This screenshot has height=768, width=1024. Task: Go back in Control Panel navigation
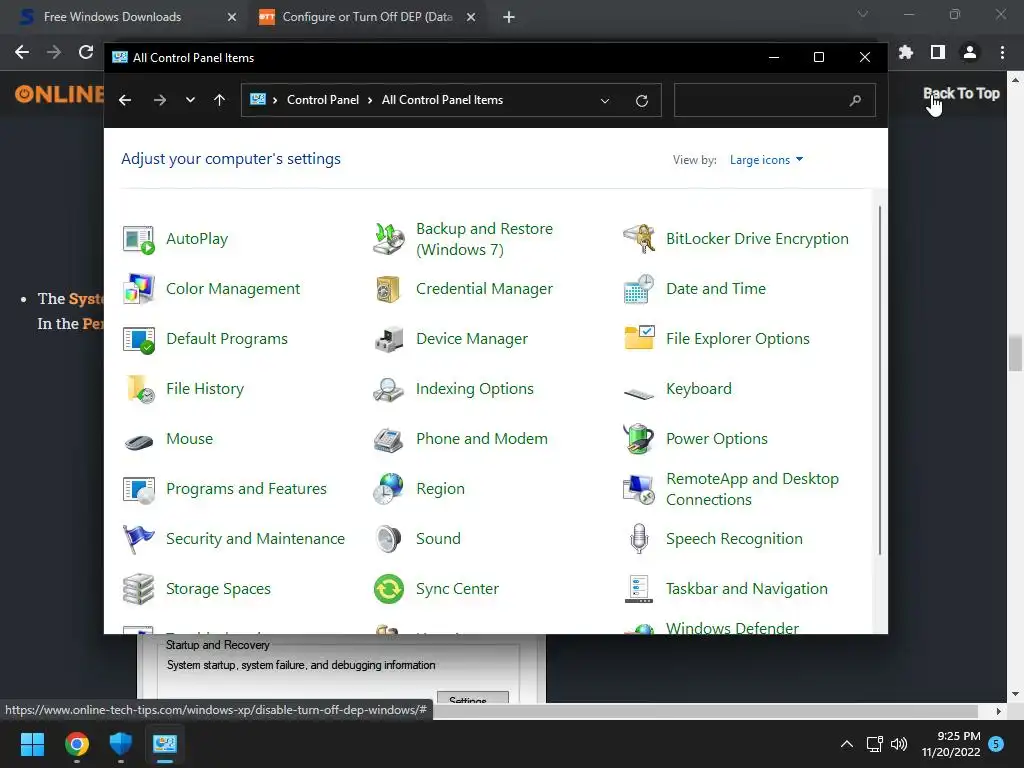(125, 100)
